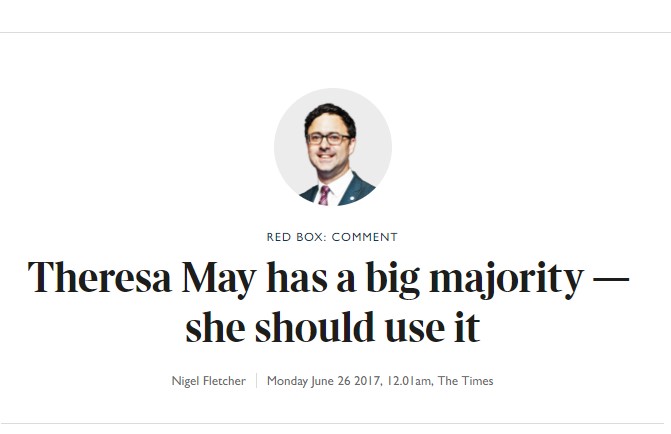Click the author's circular profile photo
671x434 pixels.
(332, 147)
